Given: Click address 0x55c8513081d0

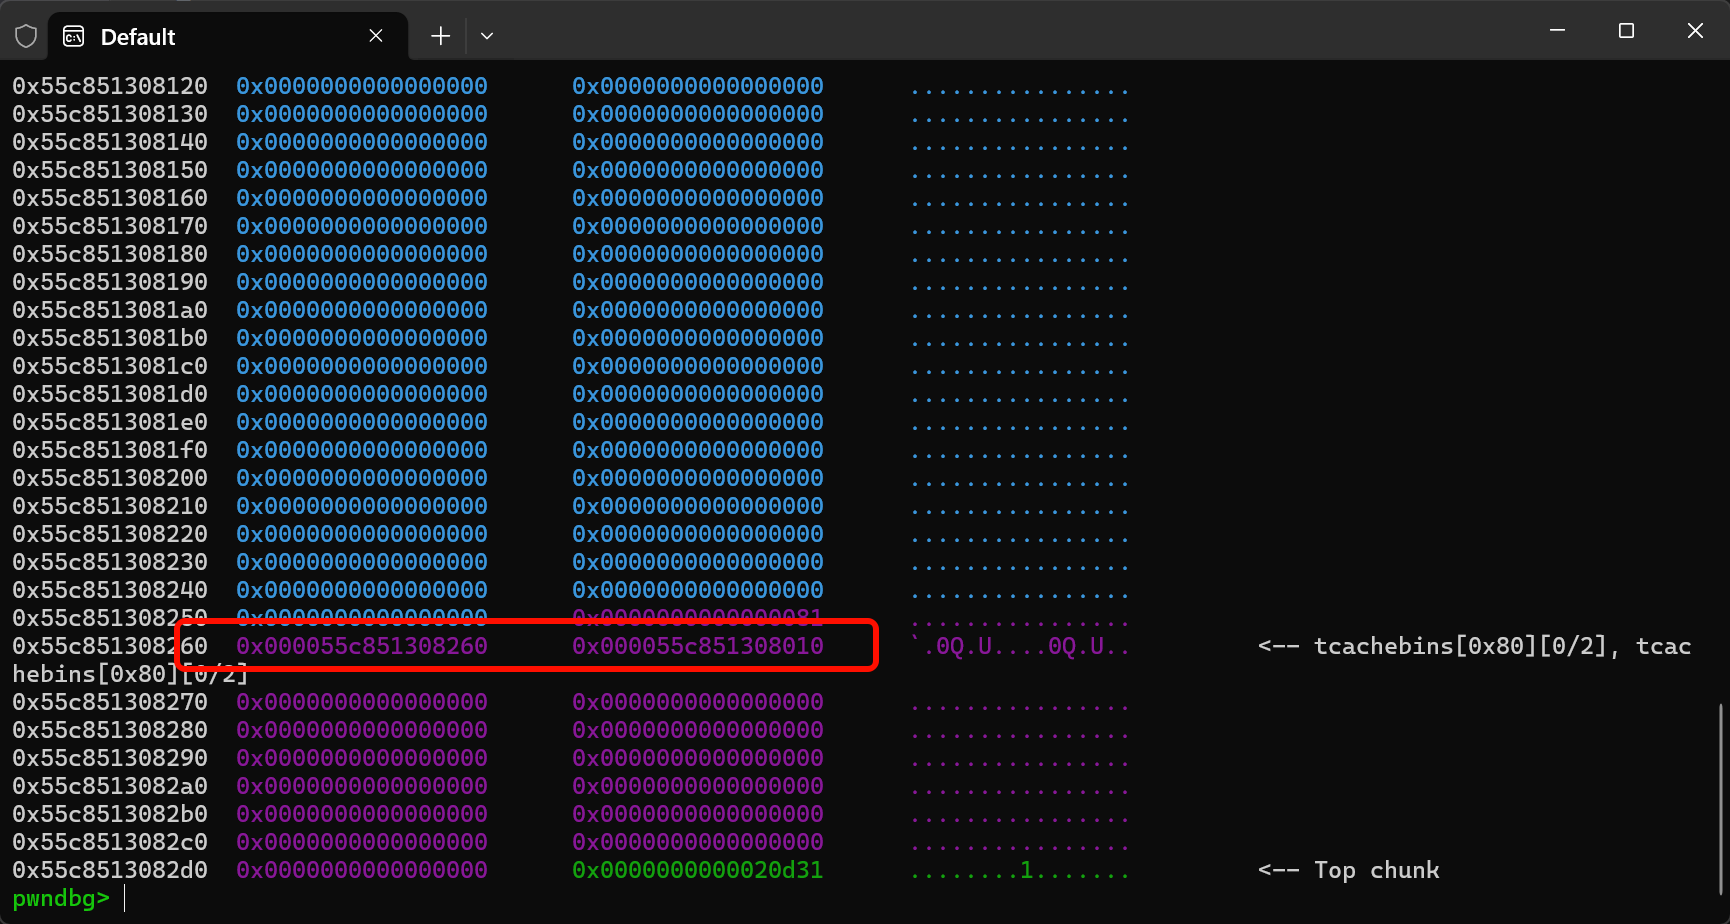Looking at the screenshot, I should pyautogui.click(x=110, y=394).
